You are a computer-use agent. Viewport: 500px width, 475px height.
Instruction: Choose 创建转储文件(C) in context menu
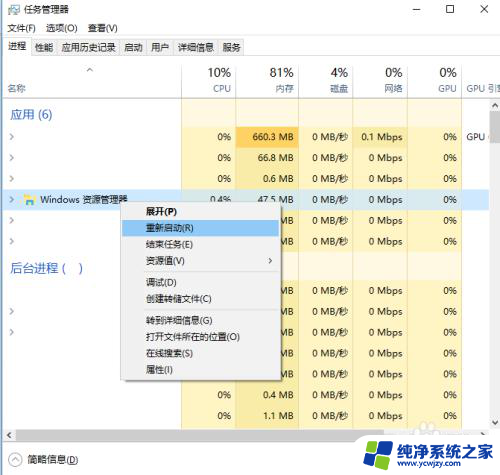pyautogui.click(x=200, y=299)
